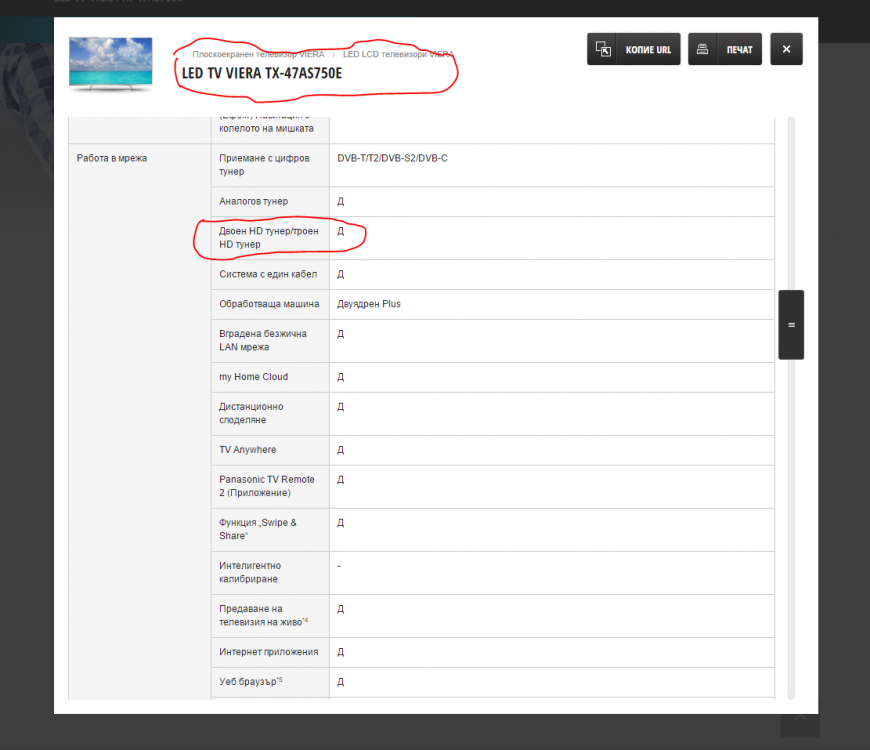The height and width of the screenshot is (750, 870).
Task: Select the value DVB-T/T2/DVB-S2/DVB-C
Action: pos(392,159)
